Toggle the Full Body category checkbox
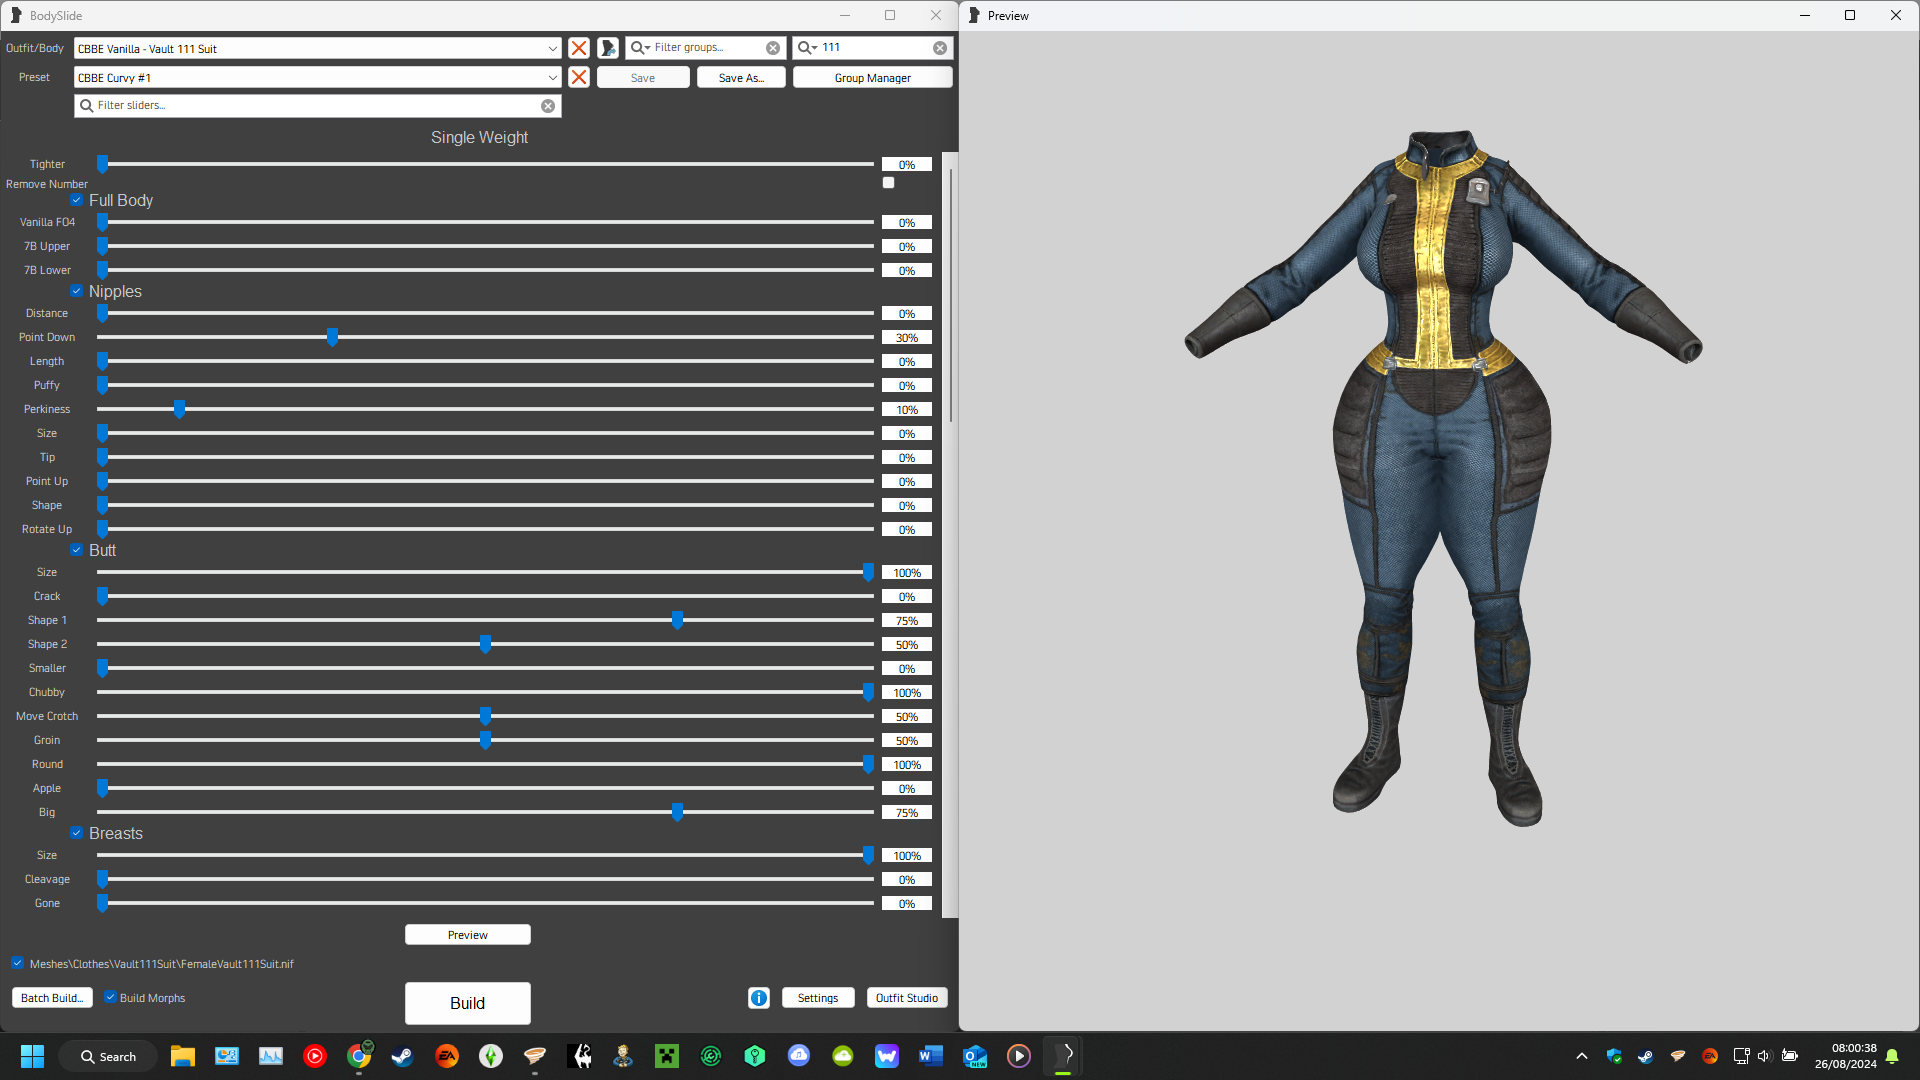Screen dimensions: 1920x1080 [77, 200]
